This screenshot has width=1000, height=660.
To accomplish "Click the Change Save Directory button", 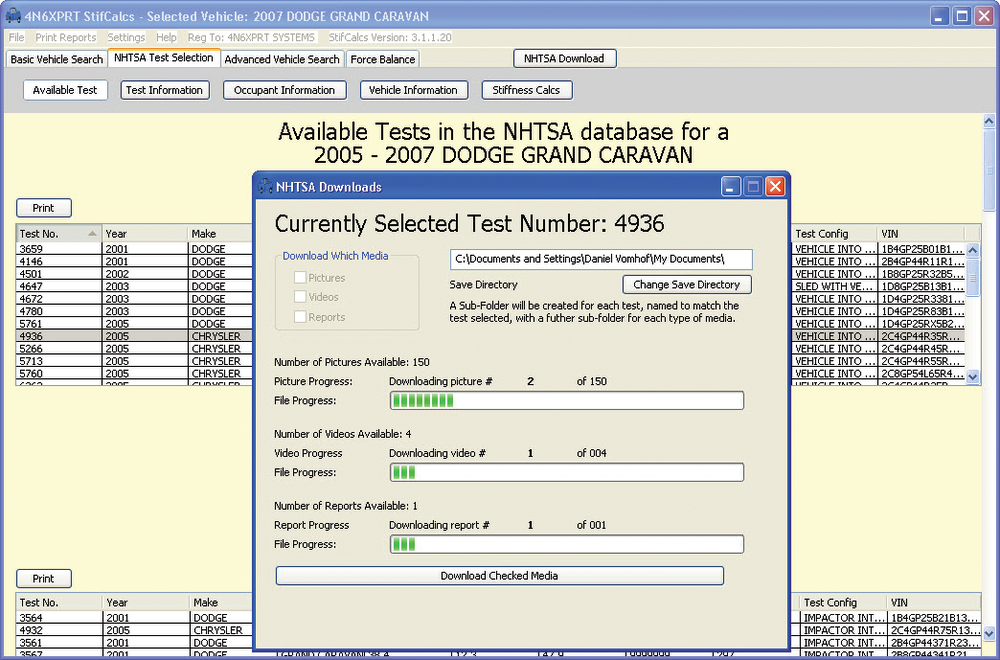I will point(686,284).
